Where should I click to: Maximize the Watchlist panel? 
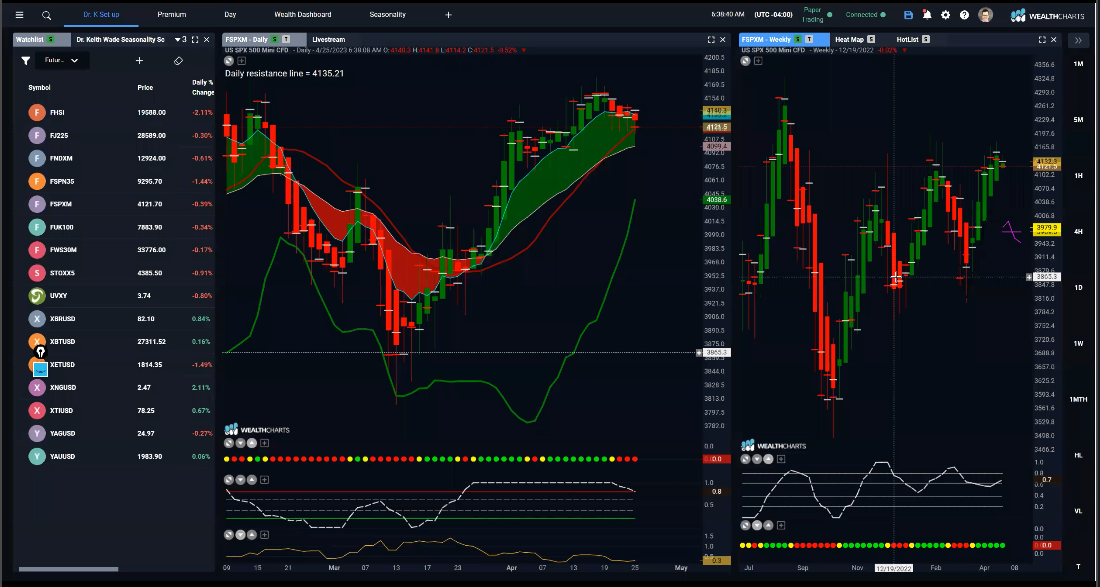195,40
